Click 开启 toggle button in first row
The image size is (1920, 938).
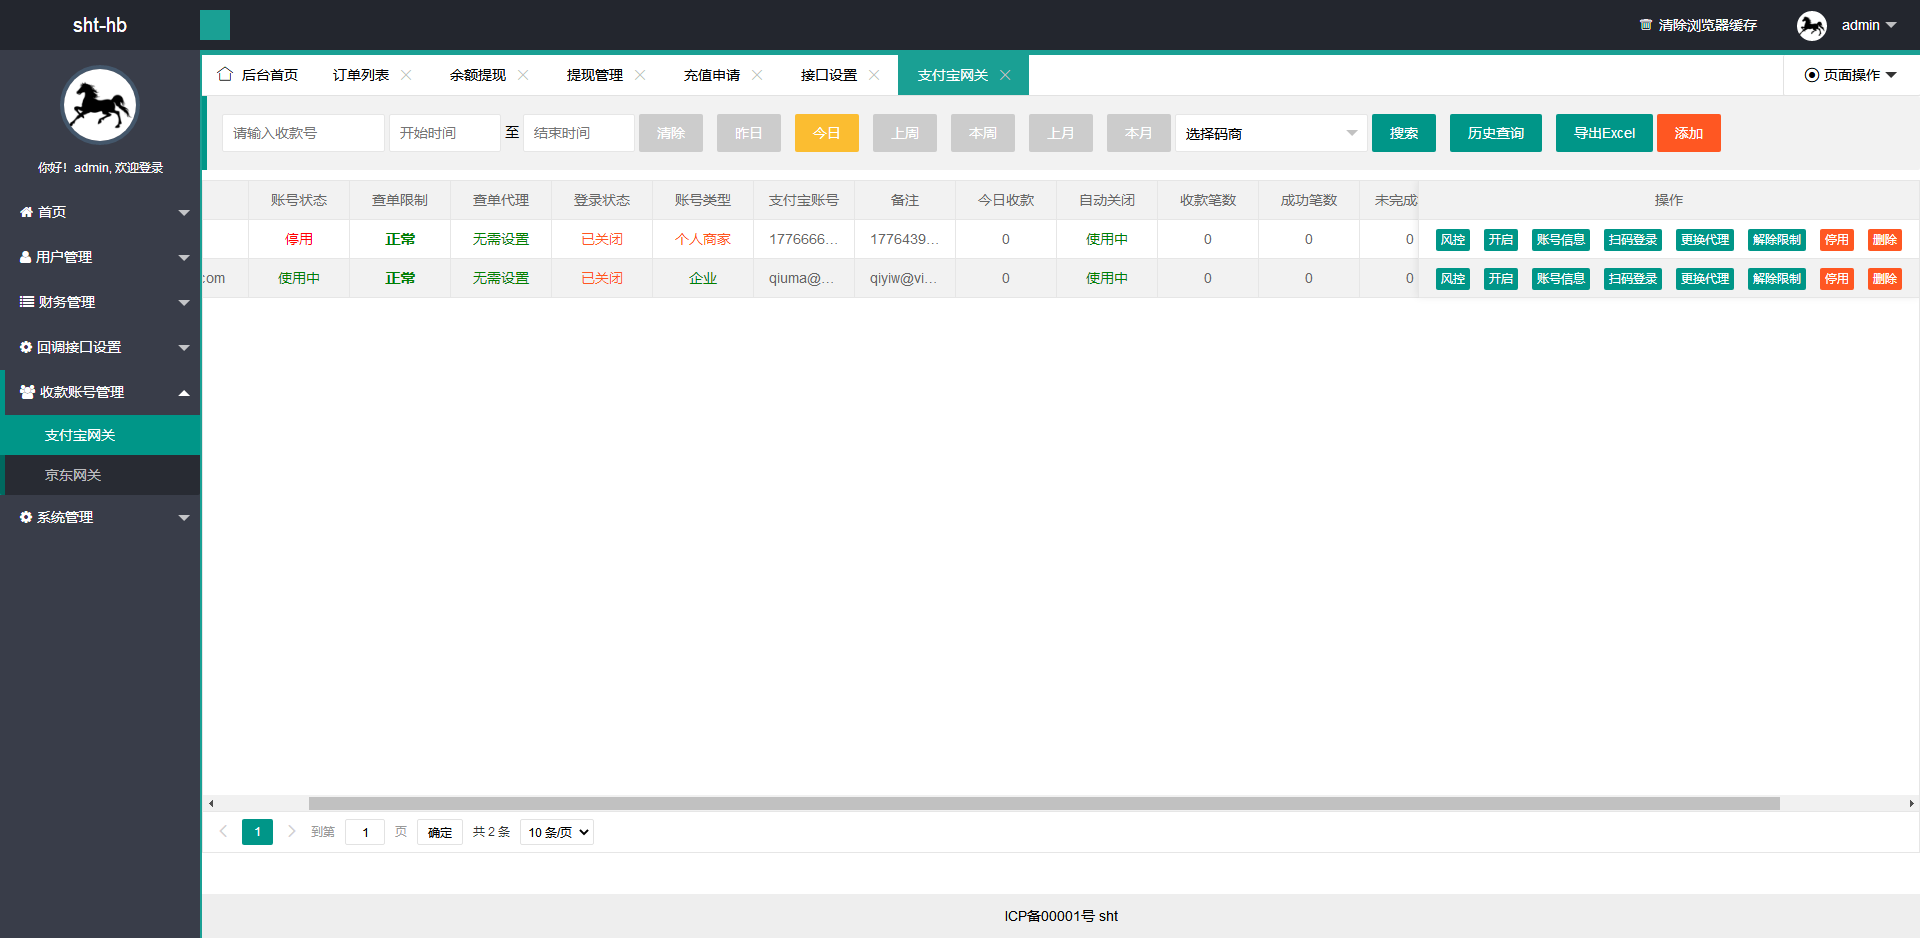pyautogui.click(x=1500, y=240)
